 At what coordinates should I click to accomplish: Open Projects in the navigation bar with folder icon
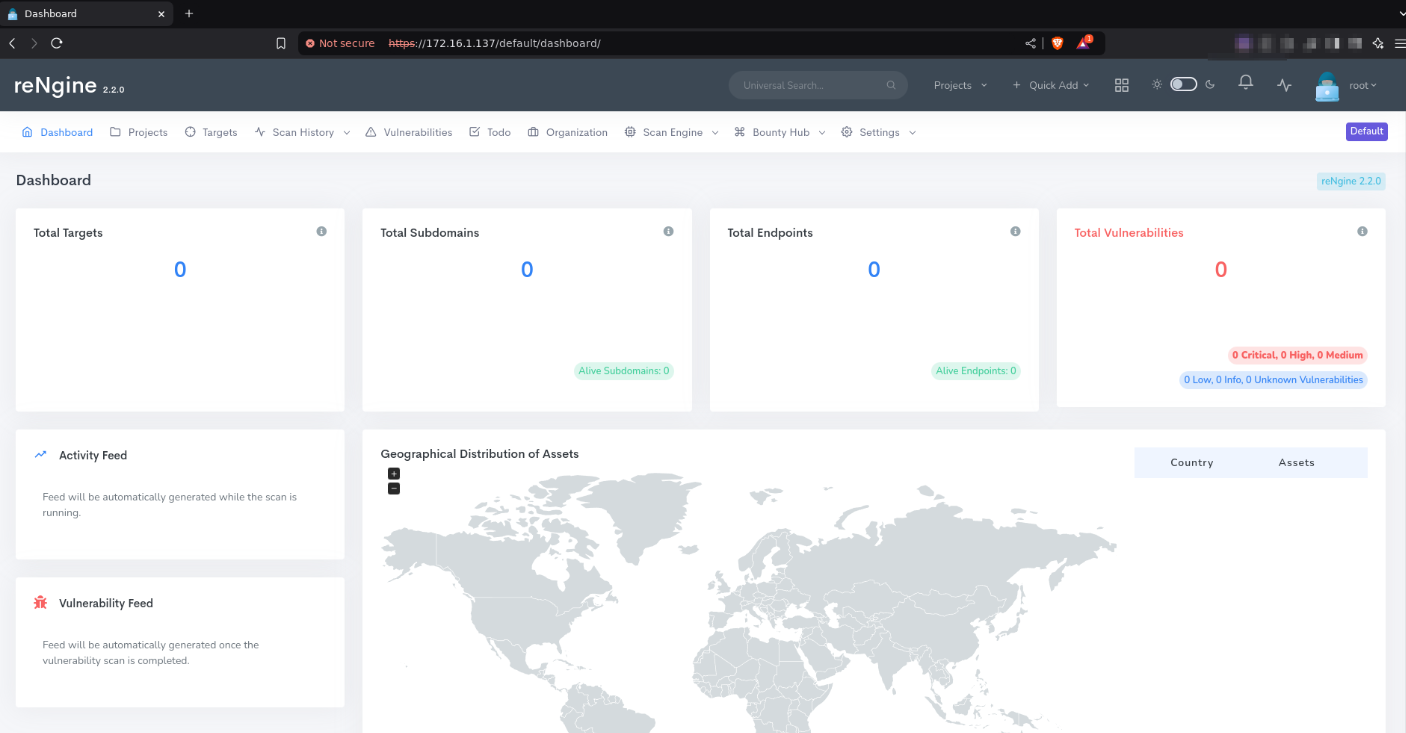(139, 132)
